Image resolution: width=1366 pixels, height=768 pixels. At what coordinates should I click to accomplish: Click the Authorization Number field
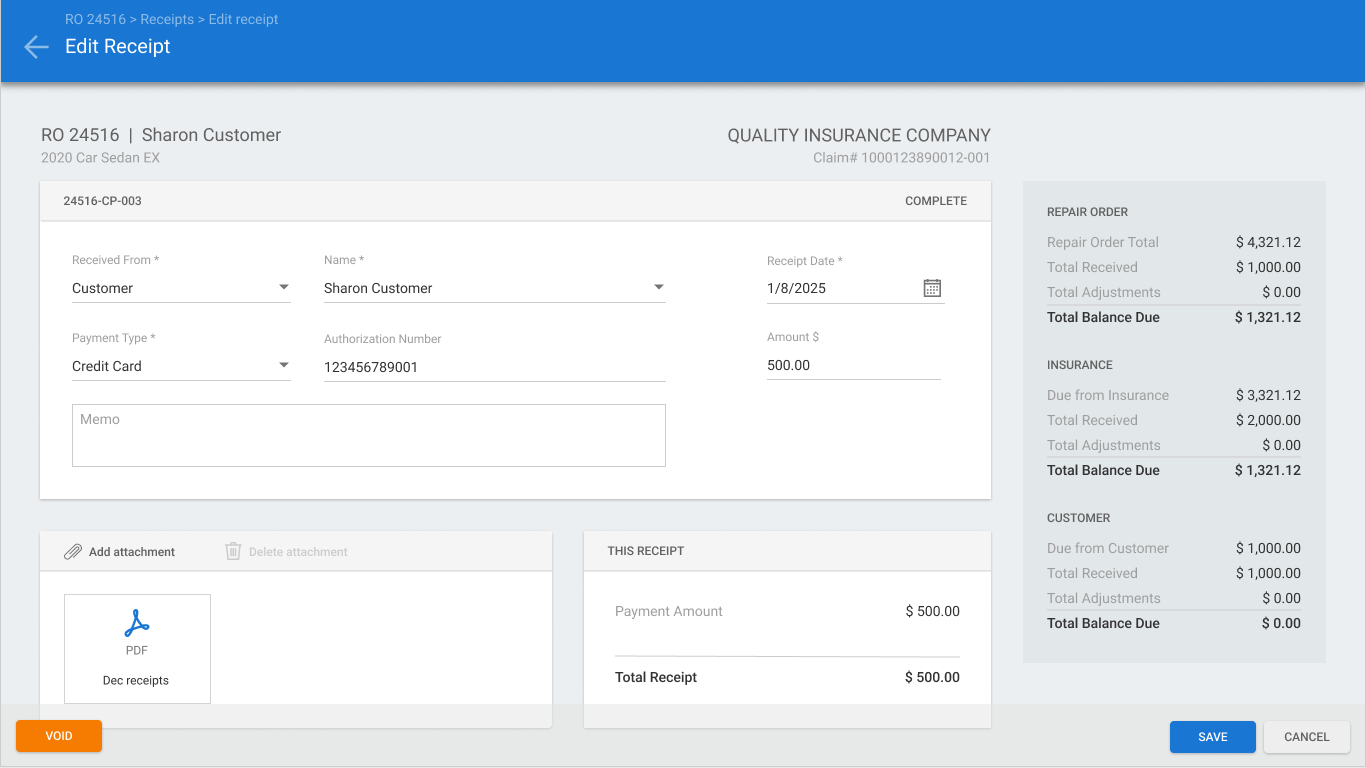click(495, 367)
